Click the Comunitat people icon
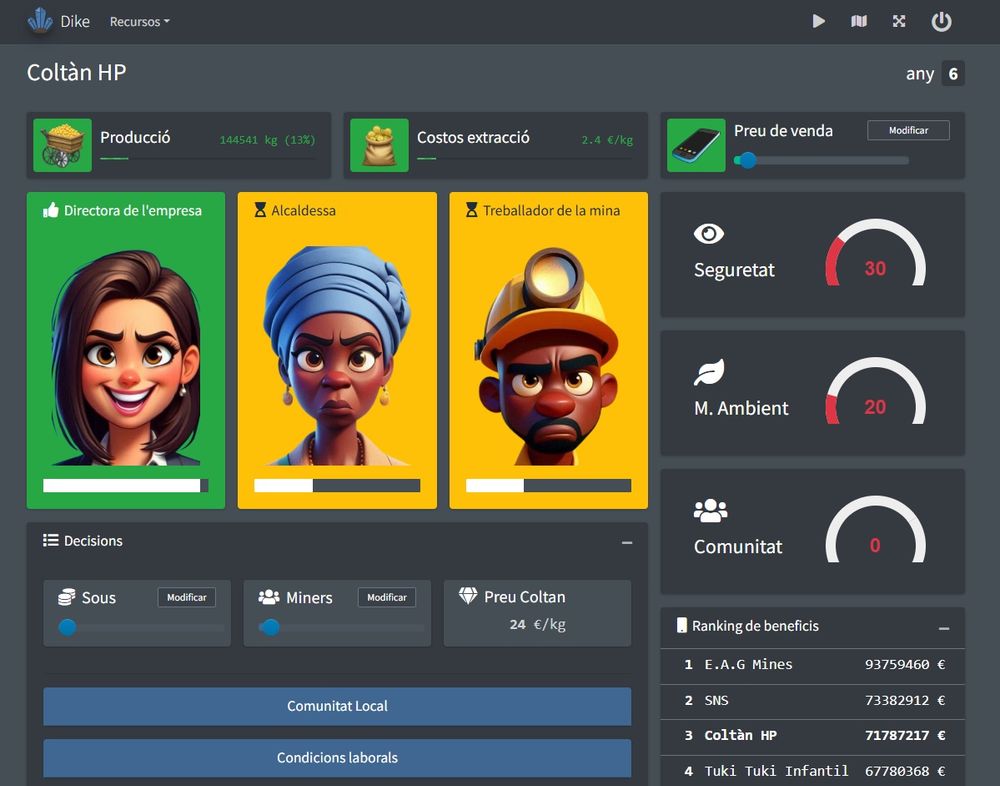 [710, 510]
